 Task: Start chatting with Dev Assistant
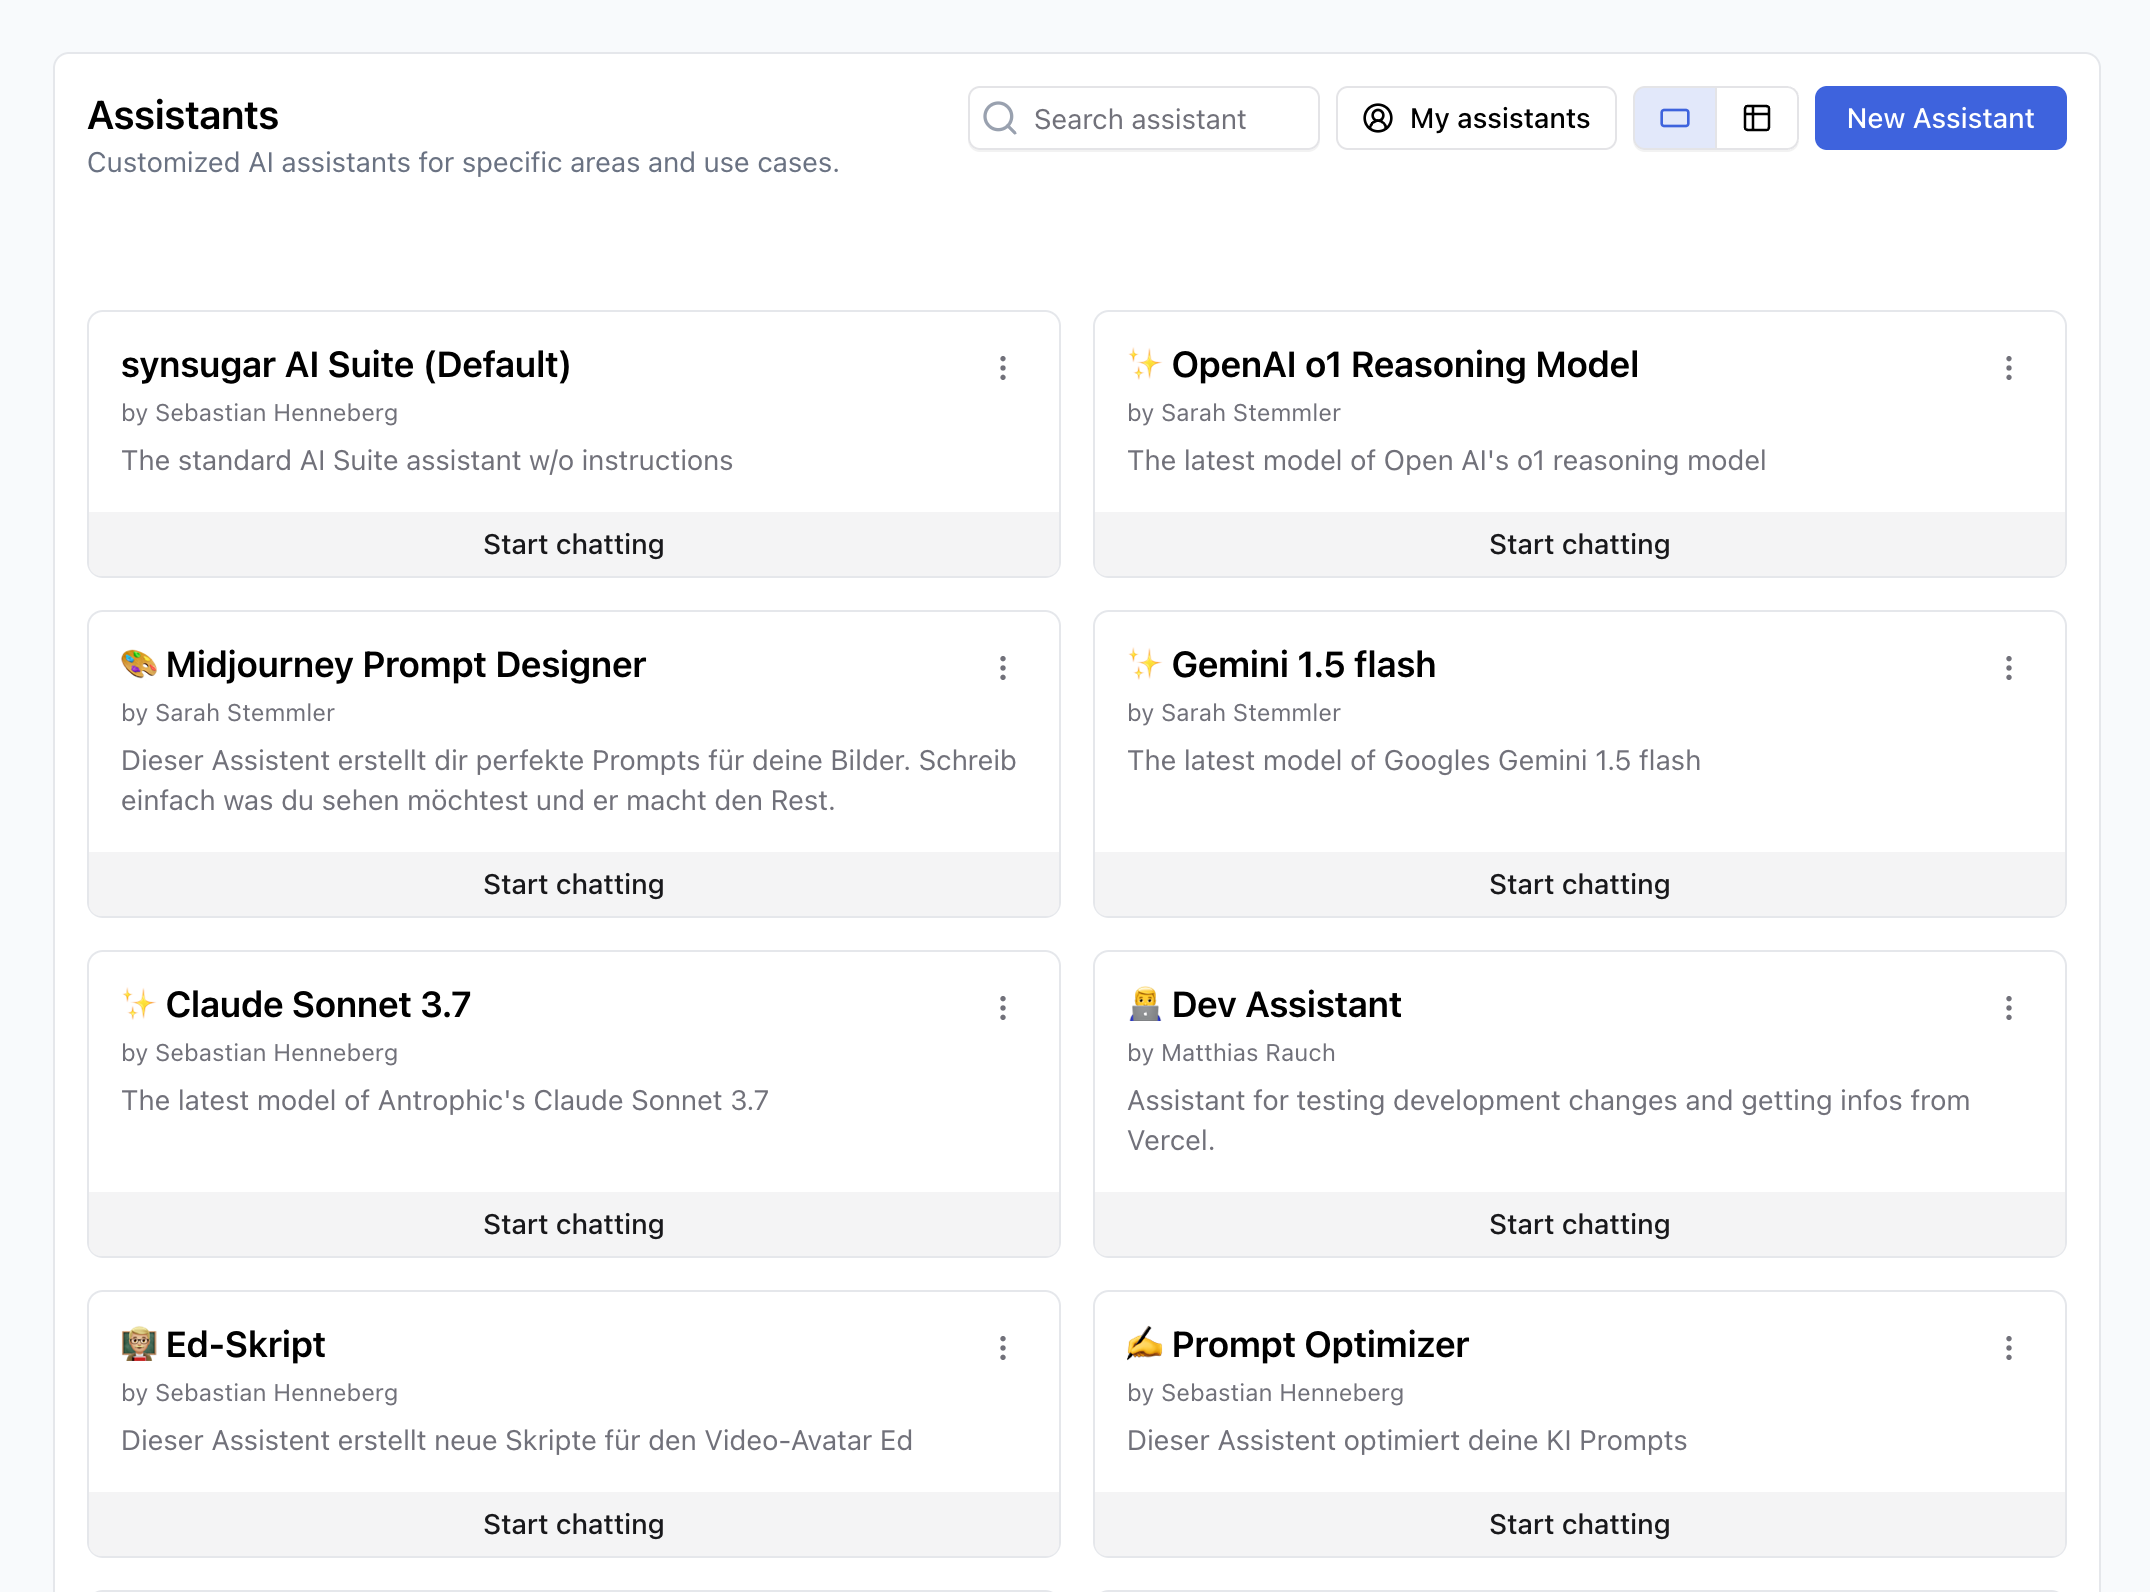pyautogui.click(x=1578, y=1224)
